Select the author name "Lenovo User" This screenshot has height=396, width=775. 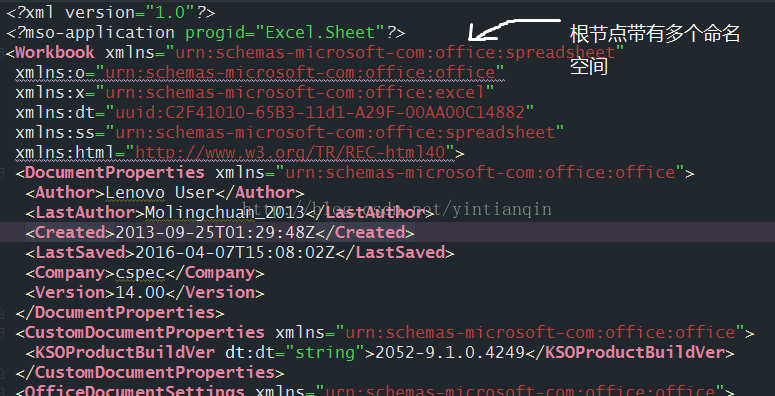coord(160,193)
